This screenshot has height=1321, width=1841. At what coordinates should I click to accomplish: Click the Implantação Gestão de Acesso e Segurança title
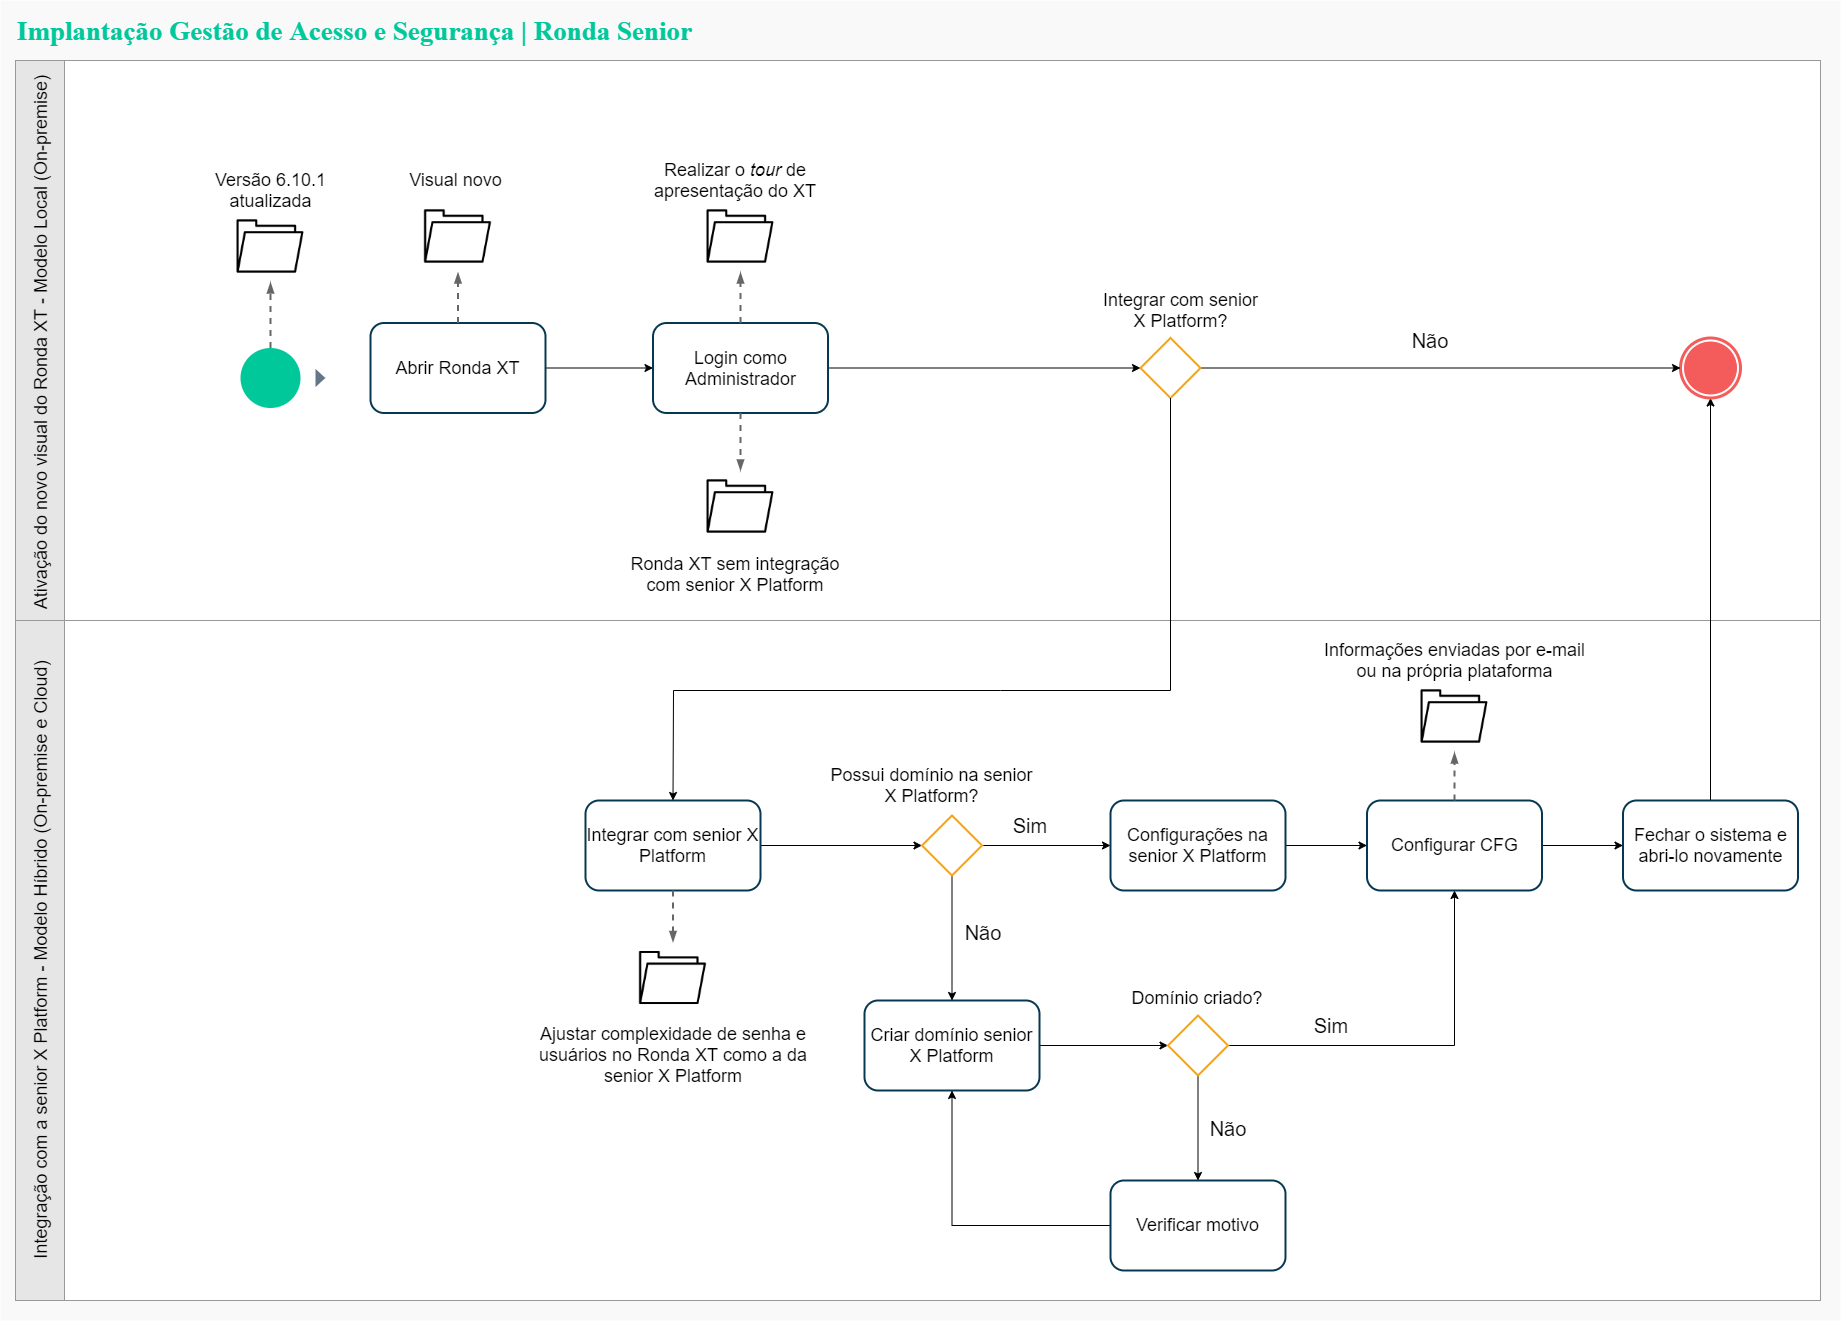354,32
